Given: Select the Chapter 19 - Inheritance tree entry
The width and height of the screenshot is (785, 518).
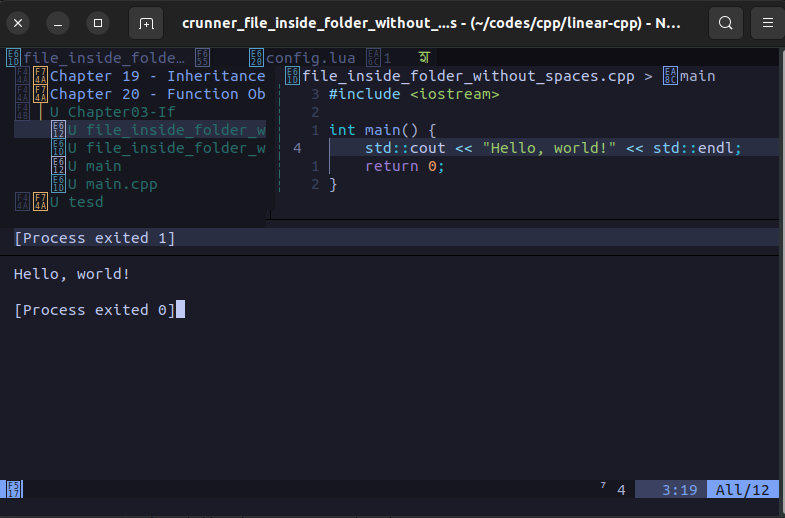Looking at the screenshot, I should pyautogui.click(x=158, y=76).
